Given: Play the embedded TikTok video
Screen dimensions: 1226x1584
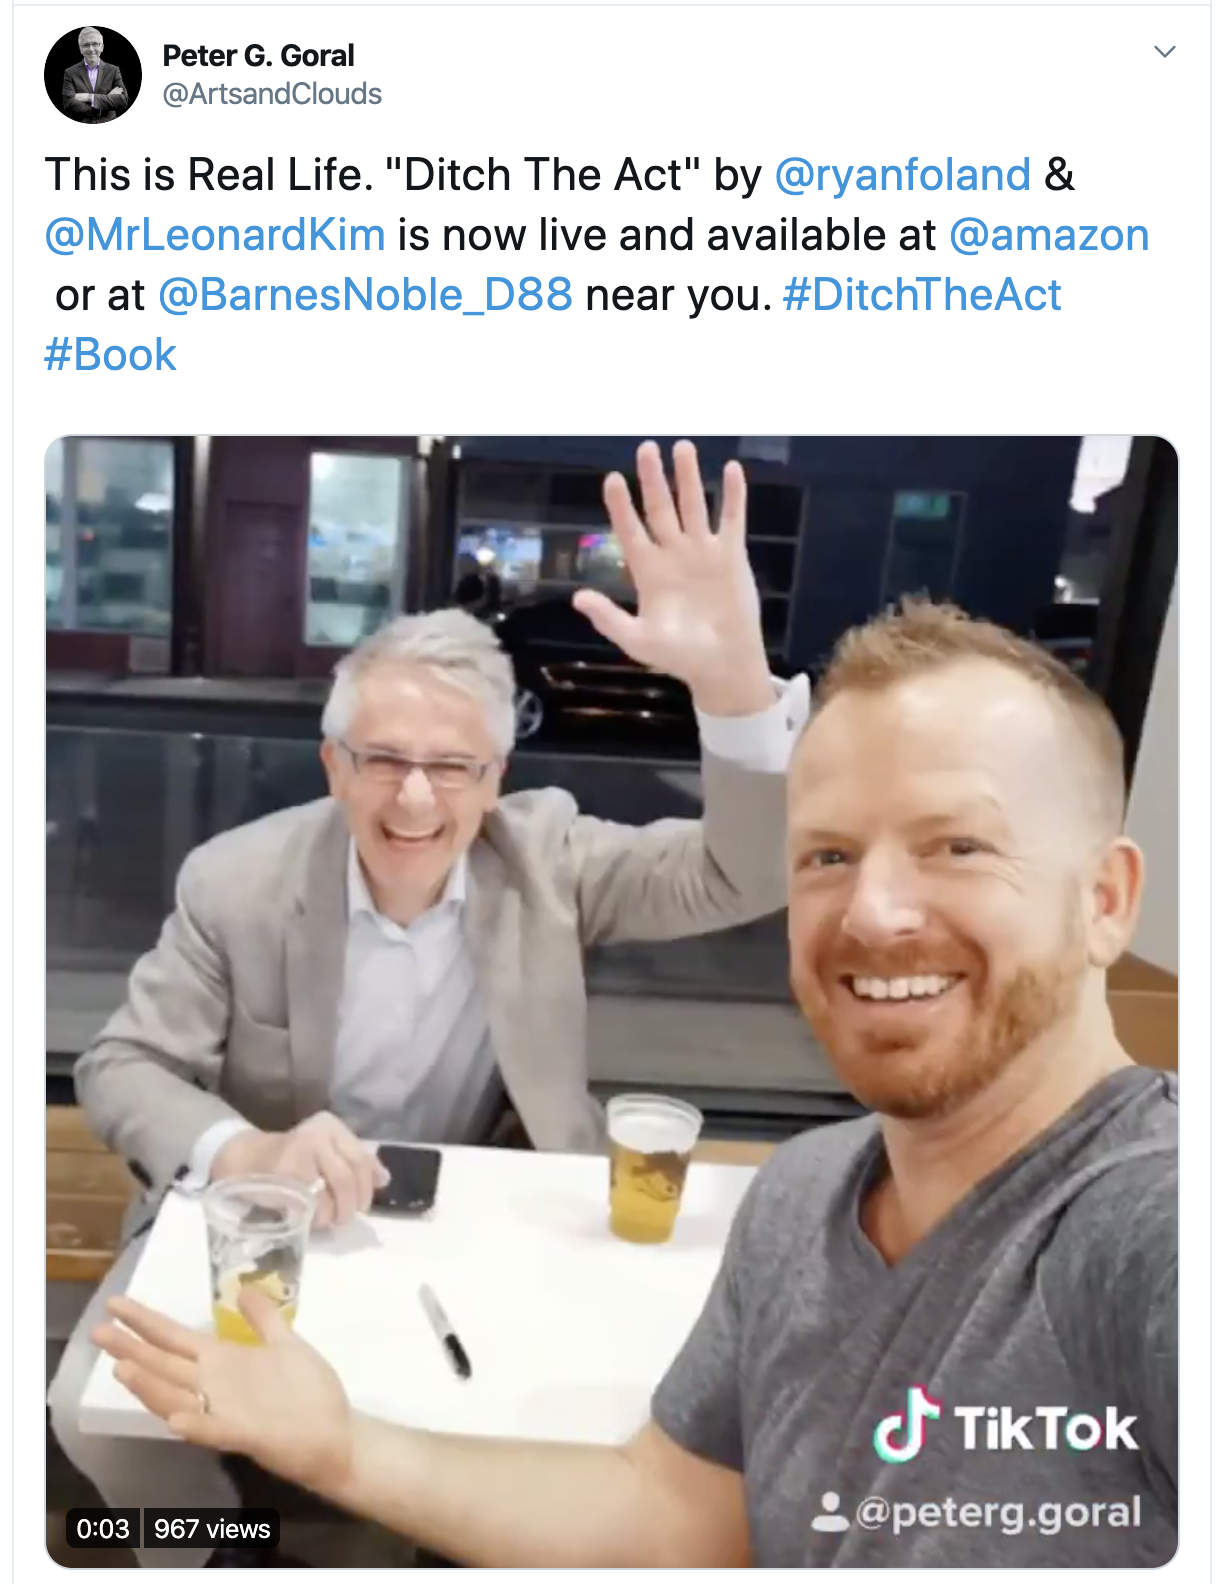Looking at the screenshot, I should 612,1001.
